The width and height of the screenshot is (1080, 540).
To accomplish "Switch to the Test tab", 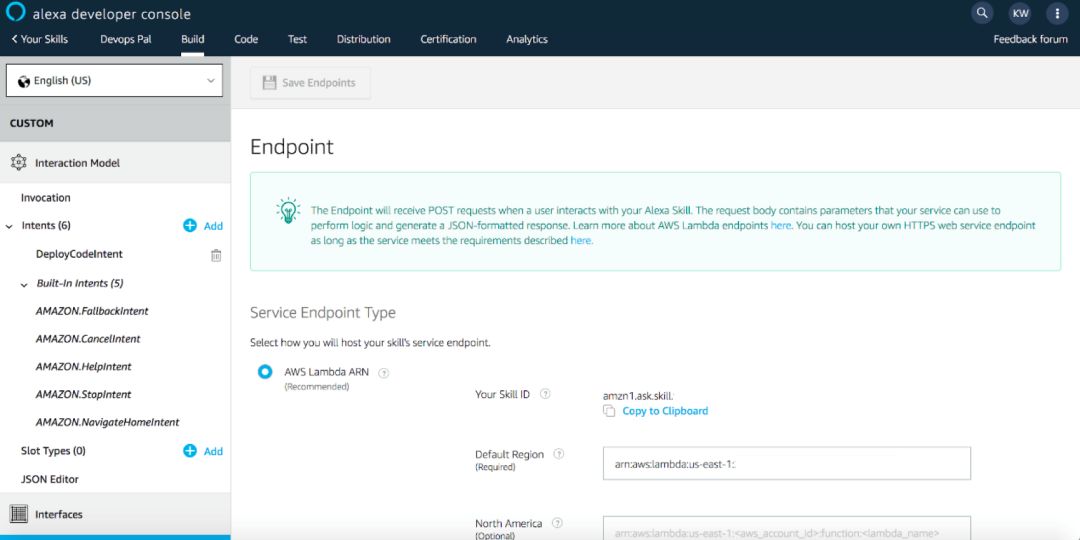I will 298,39.
